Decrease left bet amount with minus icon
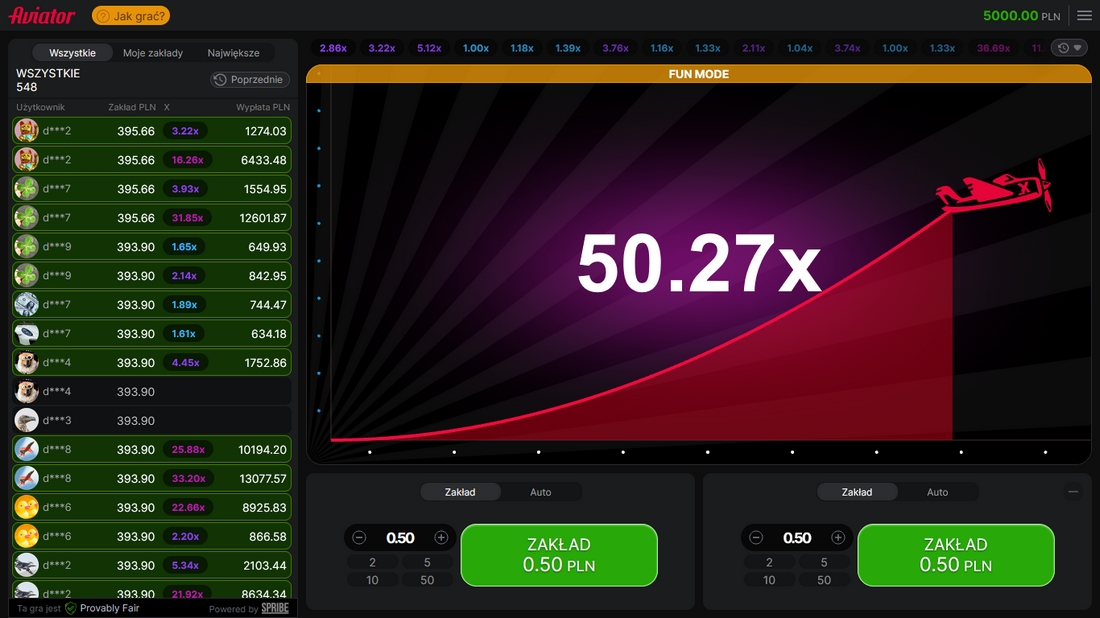This screenshot has width=1100, height=618. (359, 538)
